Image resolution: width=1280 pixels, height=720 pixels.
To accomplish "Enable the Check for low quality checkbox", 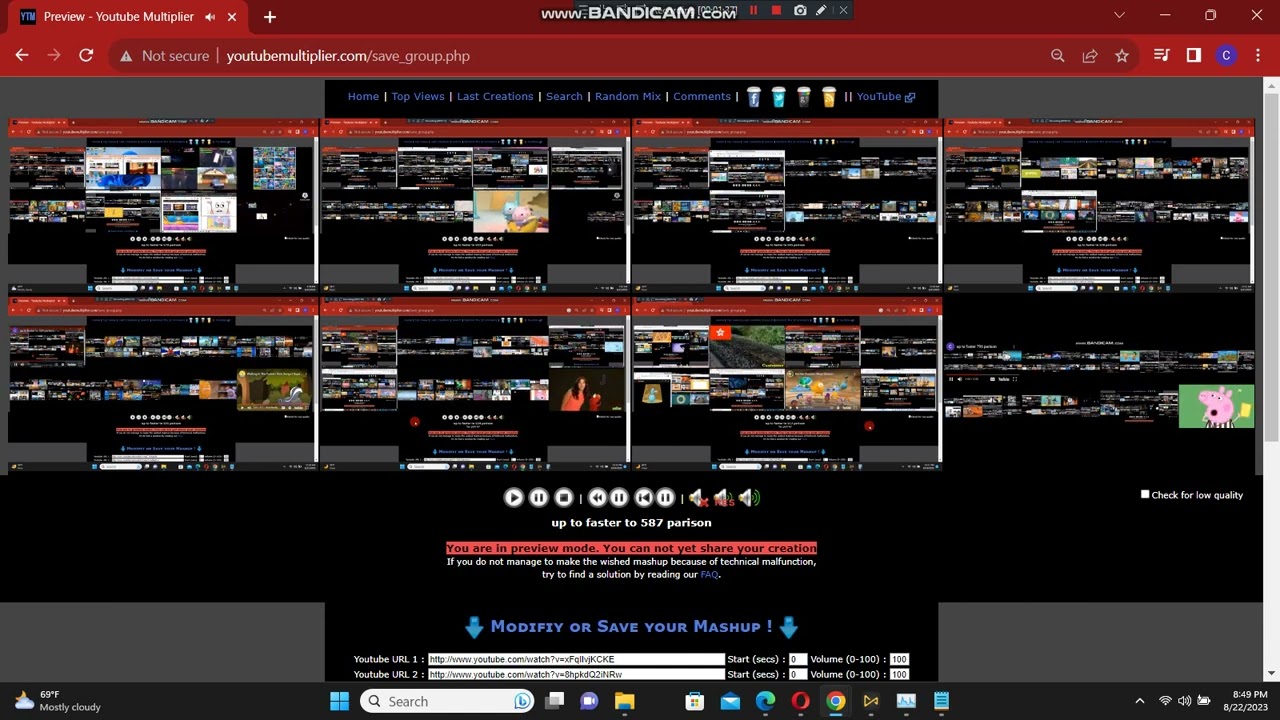I will (1145, 494).
